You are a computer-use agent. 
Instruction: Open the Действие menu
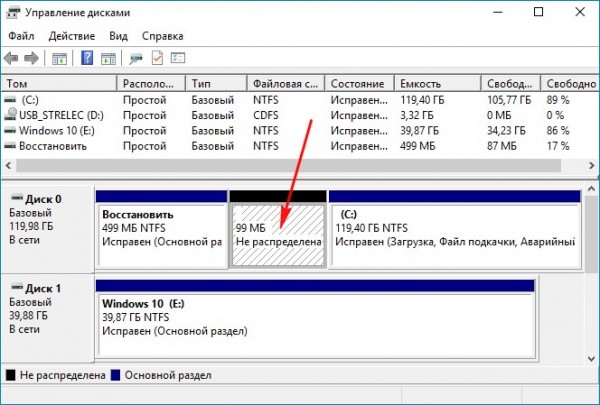click(72, 36)
